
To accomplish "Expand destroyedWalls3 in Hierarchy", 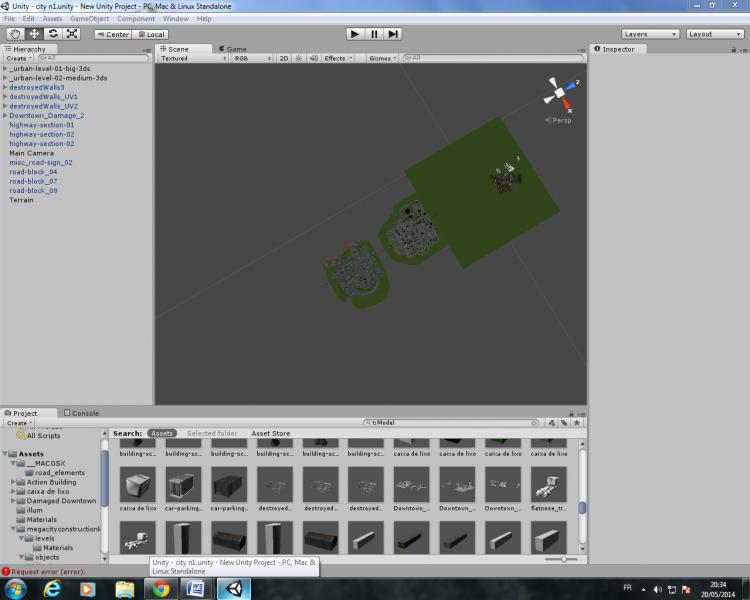I will click(x=5, y=87).
